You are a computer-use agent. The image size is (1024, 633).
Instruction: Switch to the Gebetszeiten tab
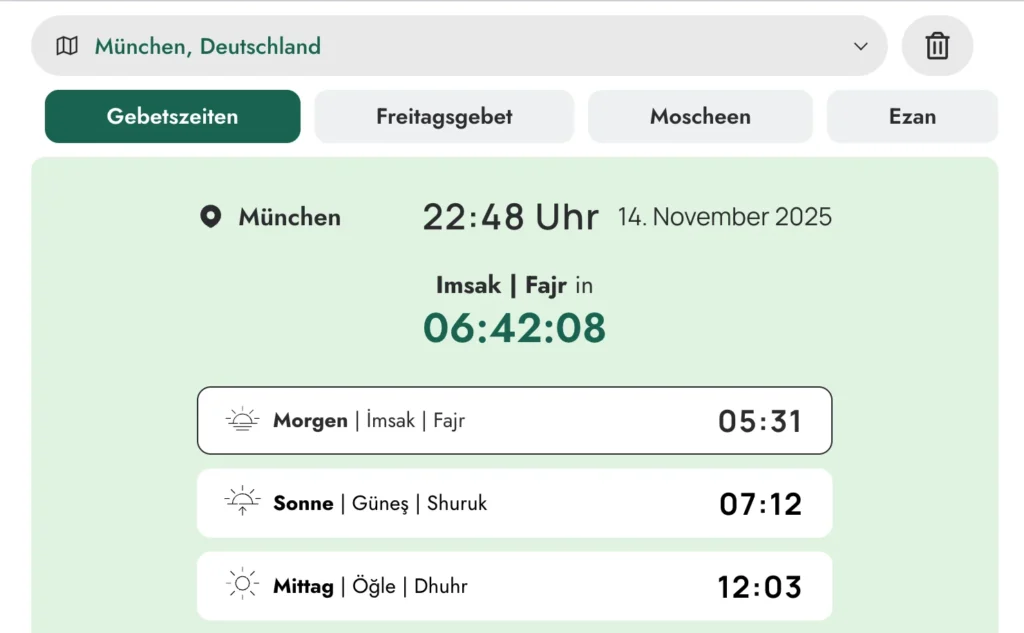pyautogui.click(x=172, y=116)
